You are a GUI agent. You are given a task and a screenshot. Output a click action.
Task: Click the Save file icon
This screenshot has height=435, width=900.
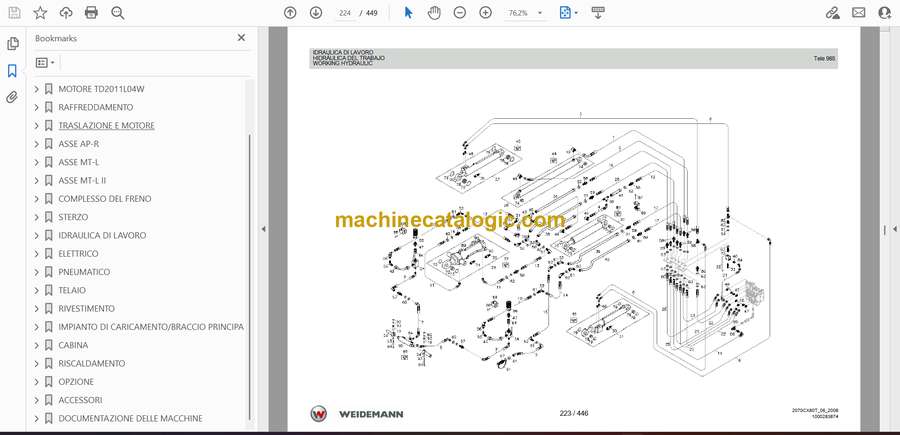pyautogui.click(x=14, y=13)
